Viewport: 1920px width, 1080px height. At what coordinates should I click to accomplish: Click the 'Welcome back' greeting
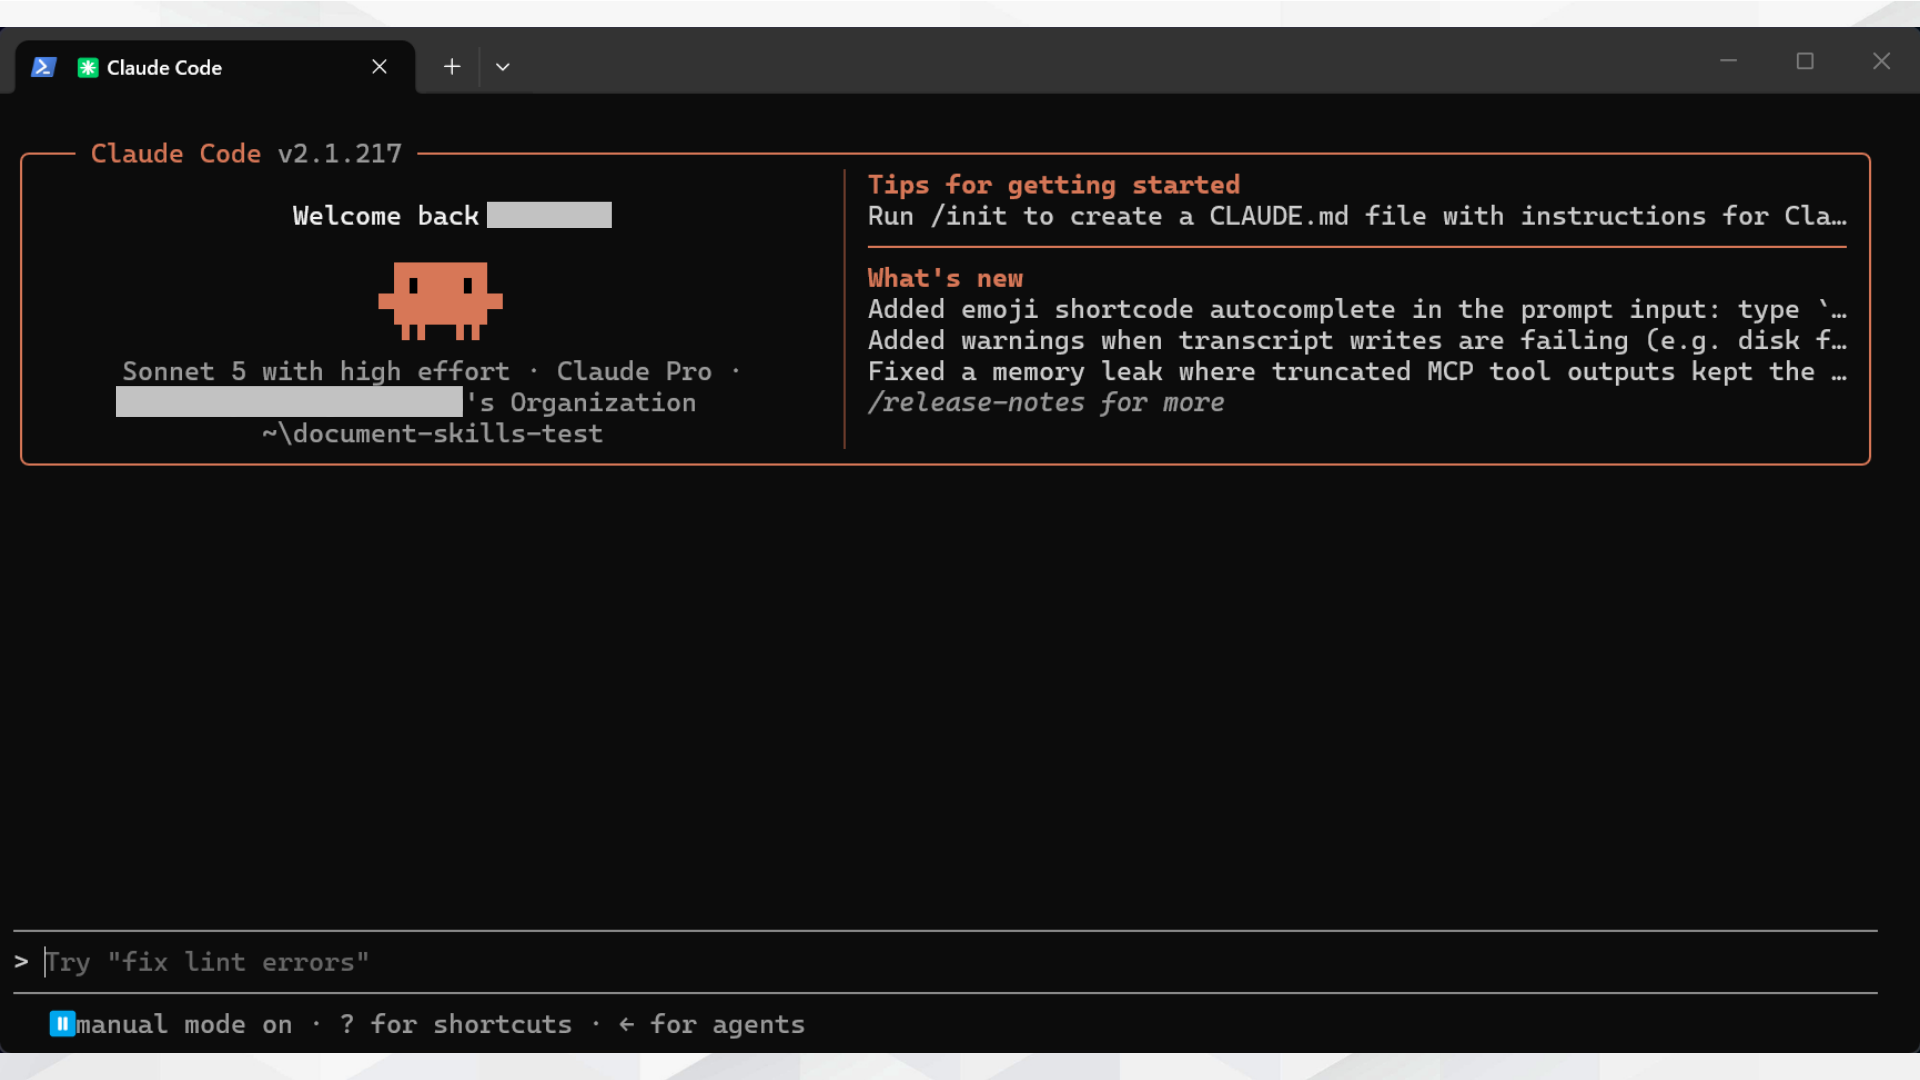point(385,216)
